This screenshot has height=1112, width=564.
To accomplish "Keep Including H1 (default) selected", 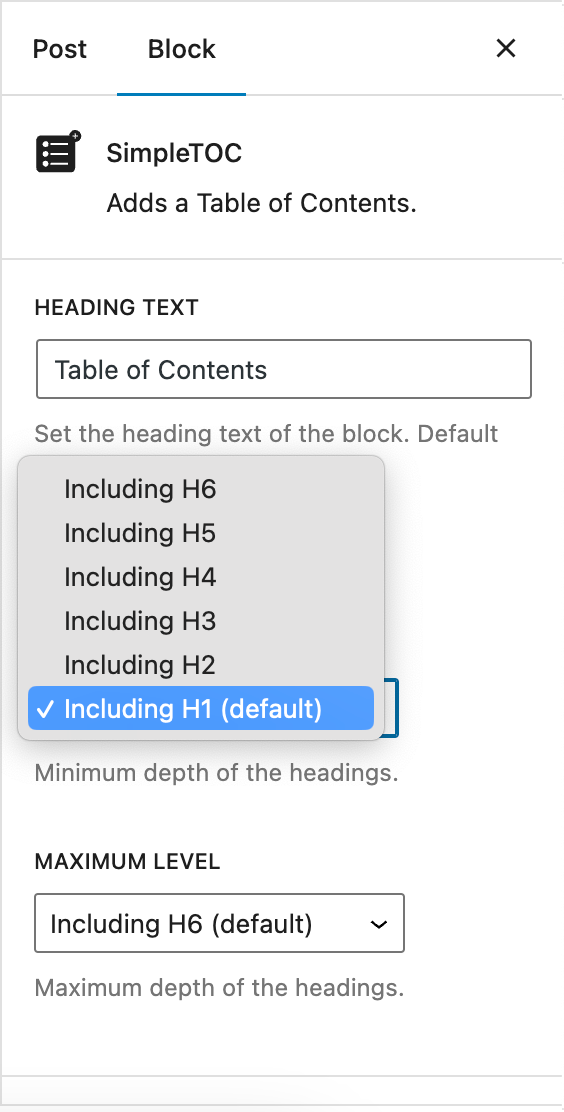I will pos(201,708).
